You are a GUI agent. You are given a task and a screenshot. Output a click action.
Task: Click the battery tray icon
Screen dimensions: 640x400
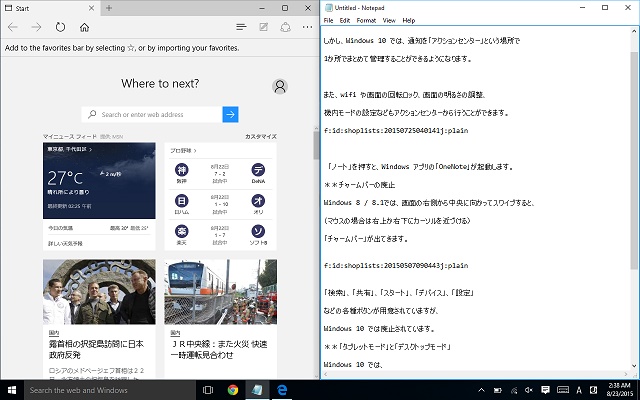tap(498, 391)
